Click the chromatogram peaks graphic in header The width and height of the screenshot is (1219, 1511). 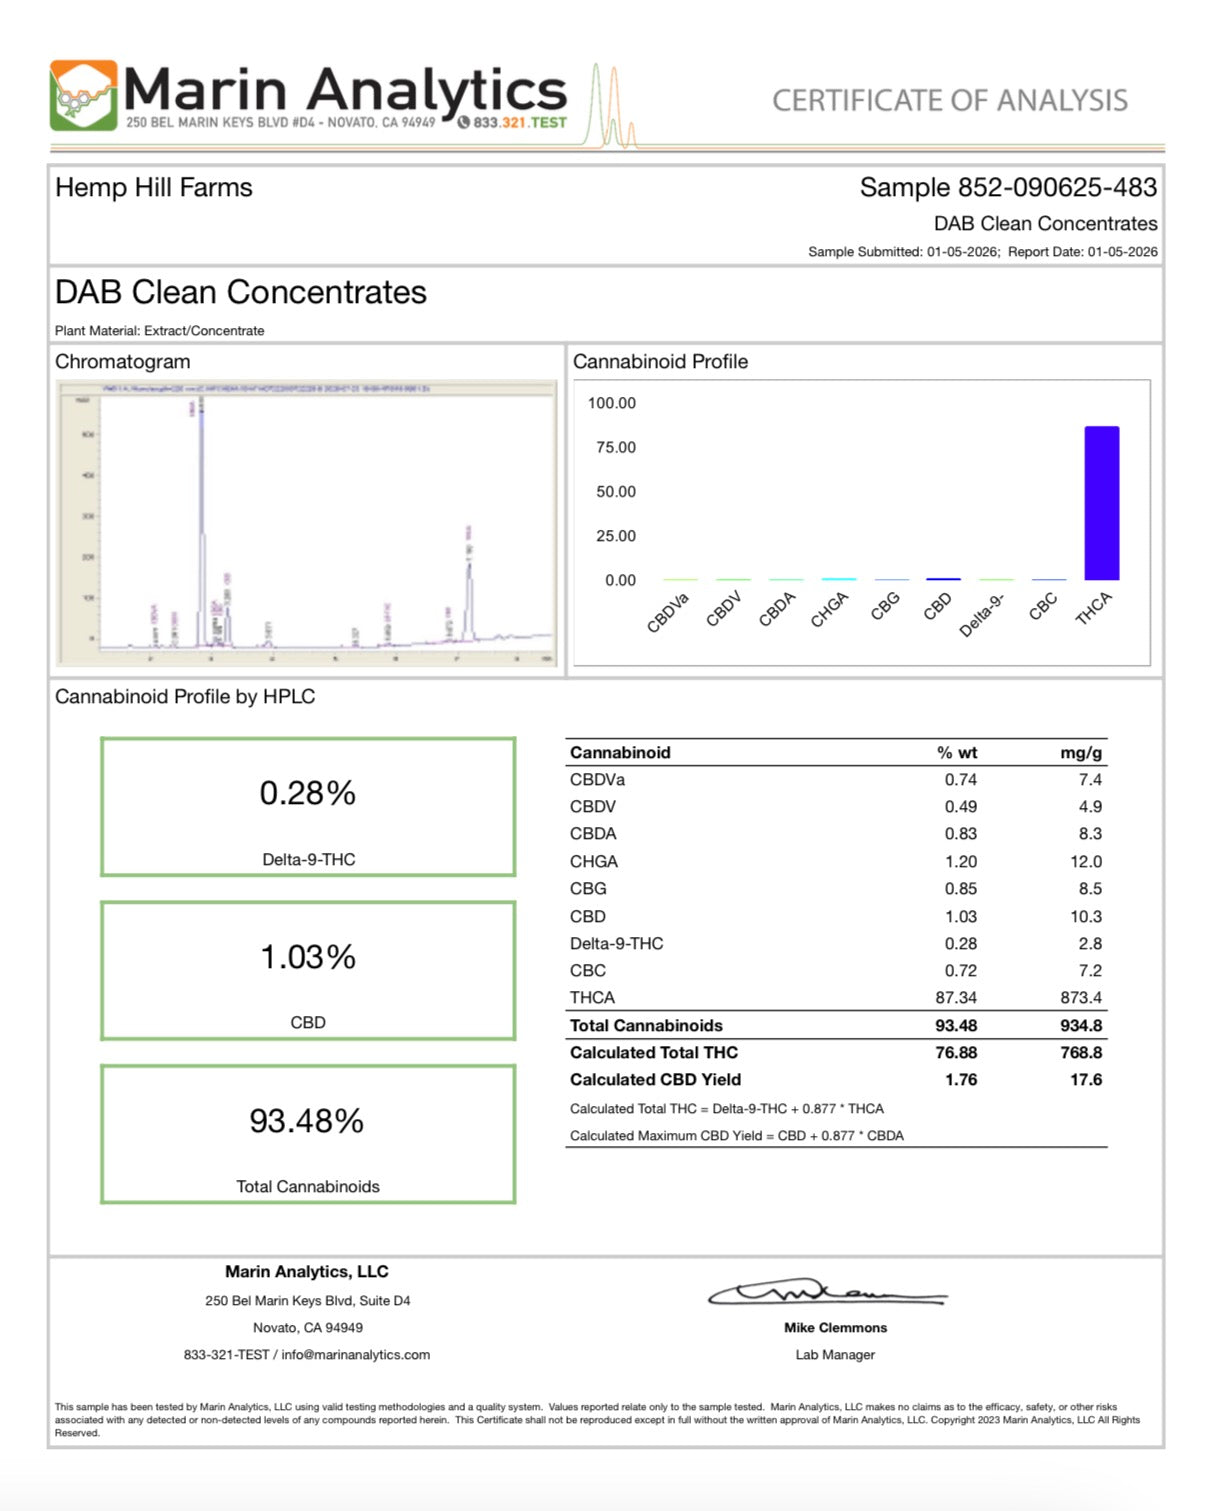611,108
